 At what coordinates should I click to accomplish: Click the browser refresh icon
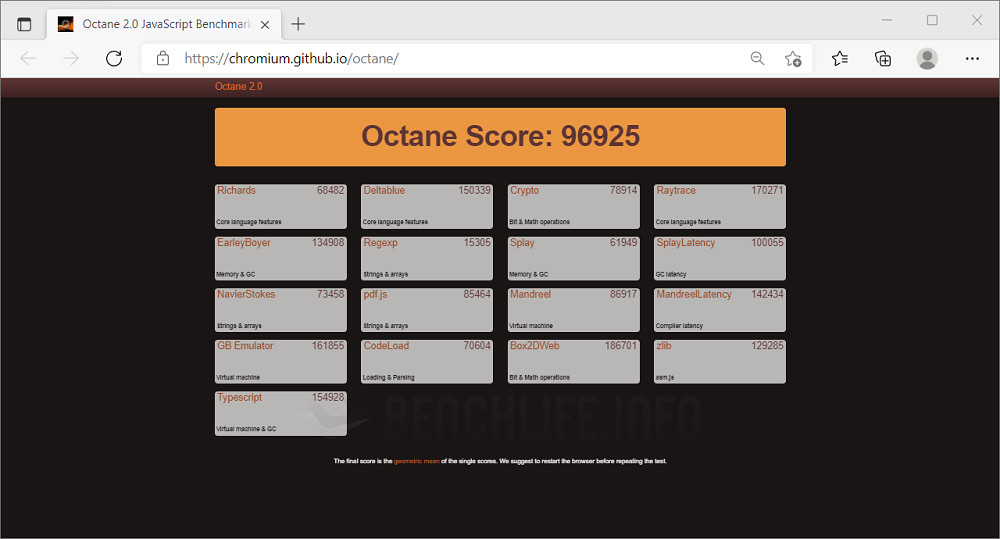(114, 58)
